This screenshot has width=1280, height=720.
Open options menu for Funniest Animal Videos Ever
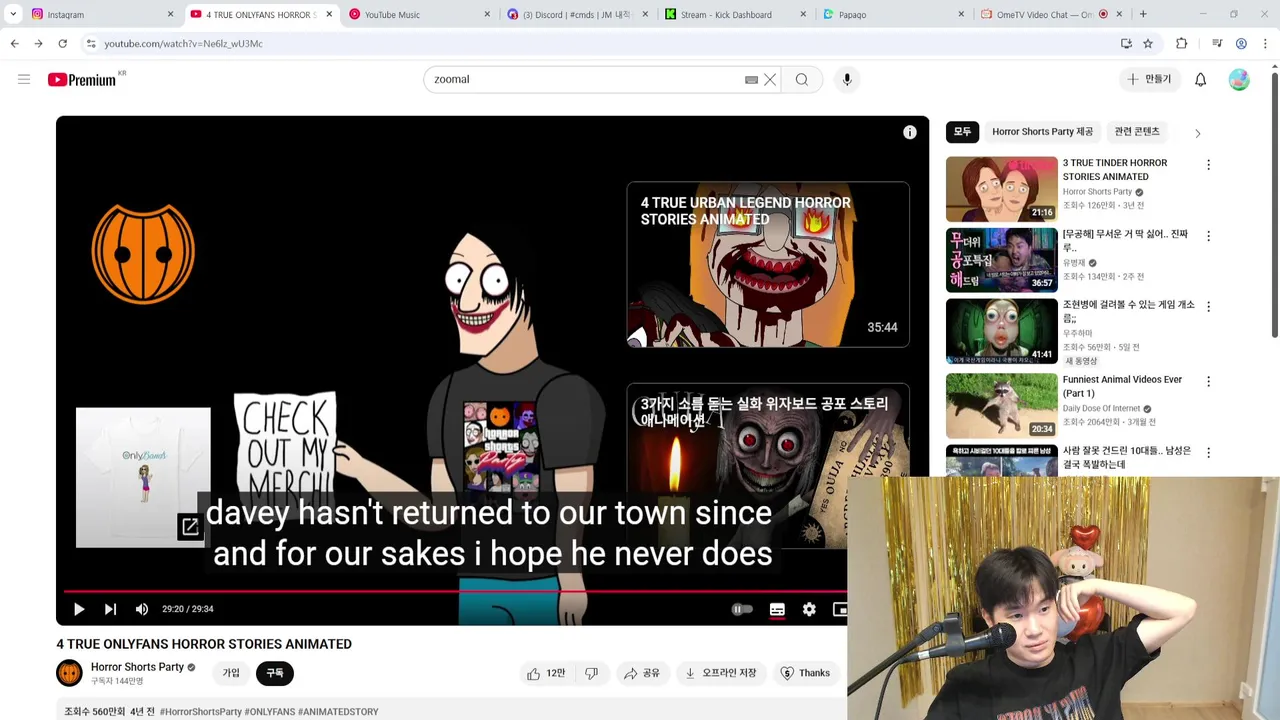1208,381
